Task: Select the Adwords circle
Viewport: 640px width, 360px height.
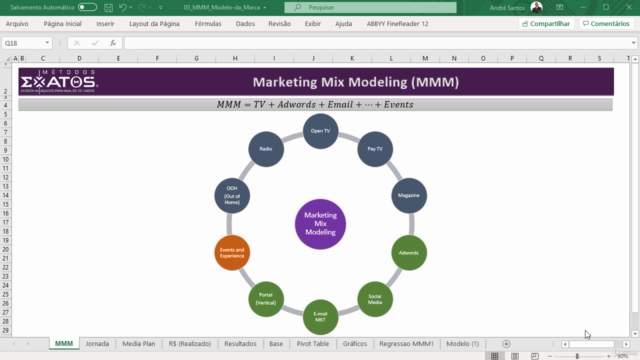Action: click(409, 253)
